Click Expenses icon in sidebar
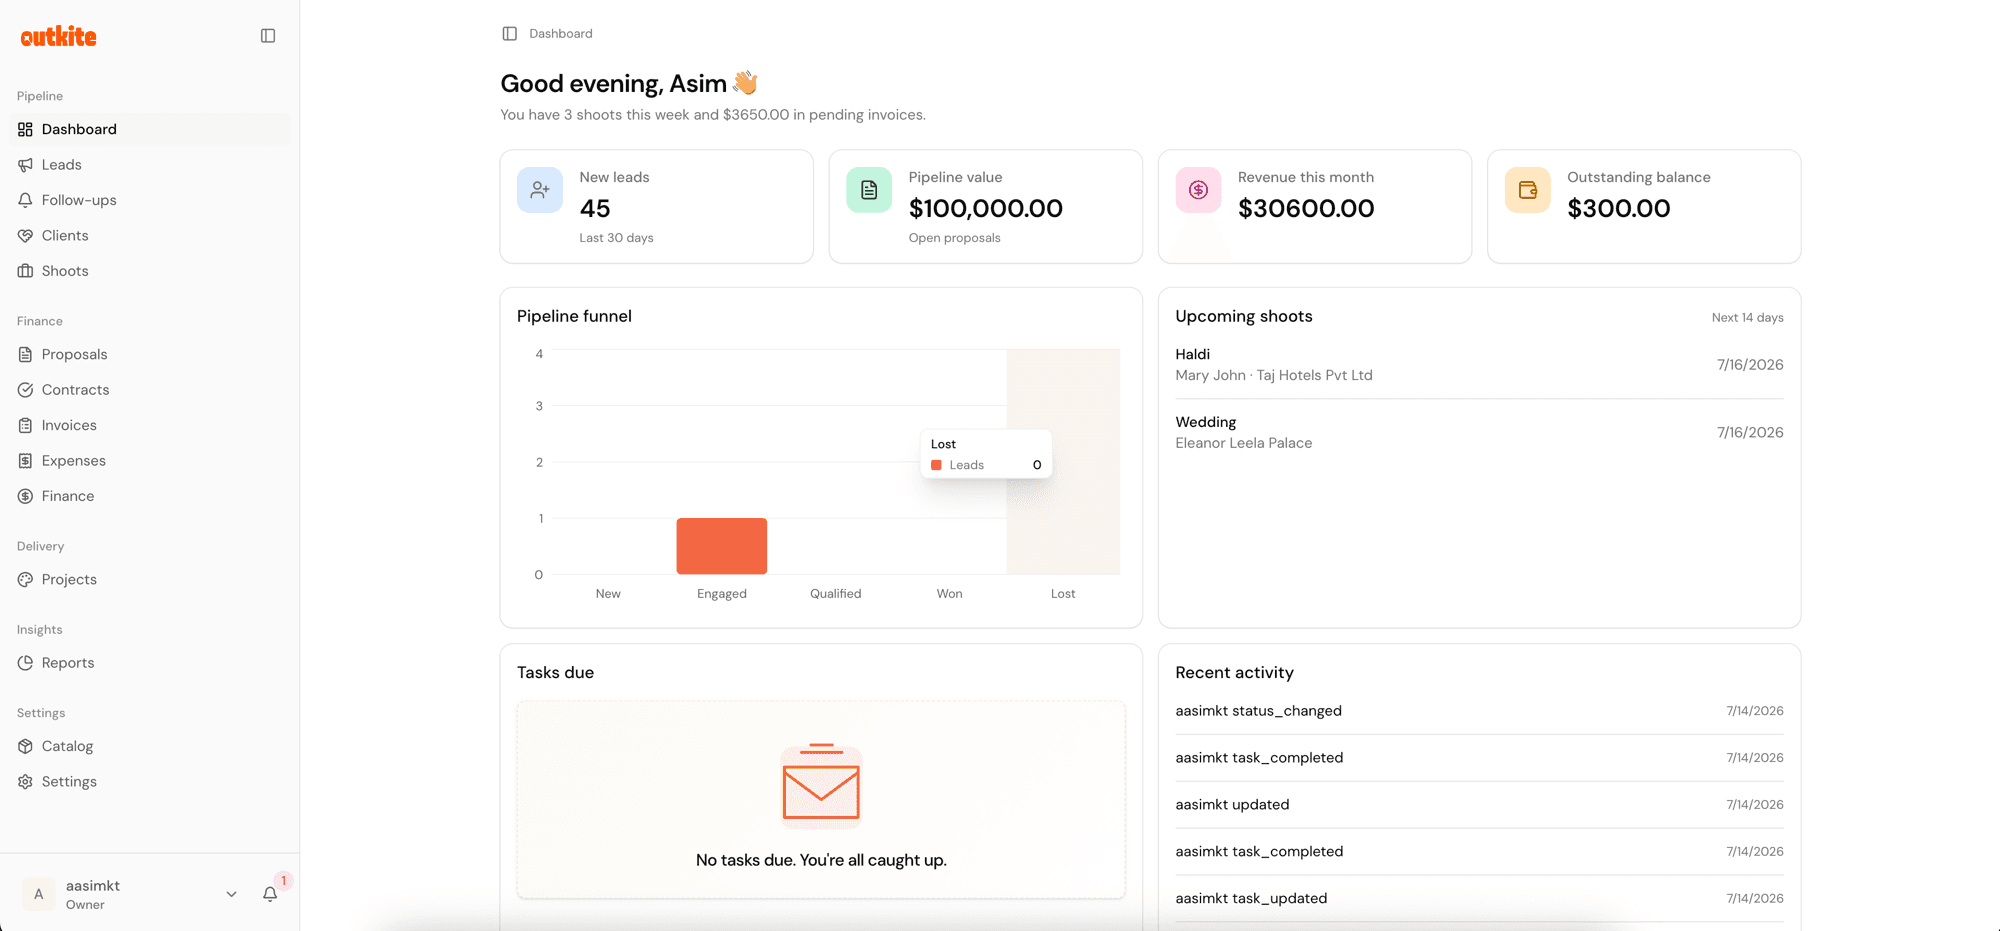 point(25,461)
